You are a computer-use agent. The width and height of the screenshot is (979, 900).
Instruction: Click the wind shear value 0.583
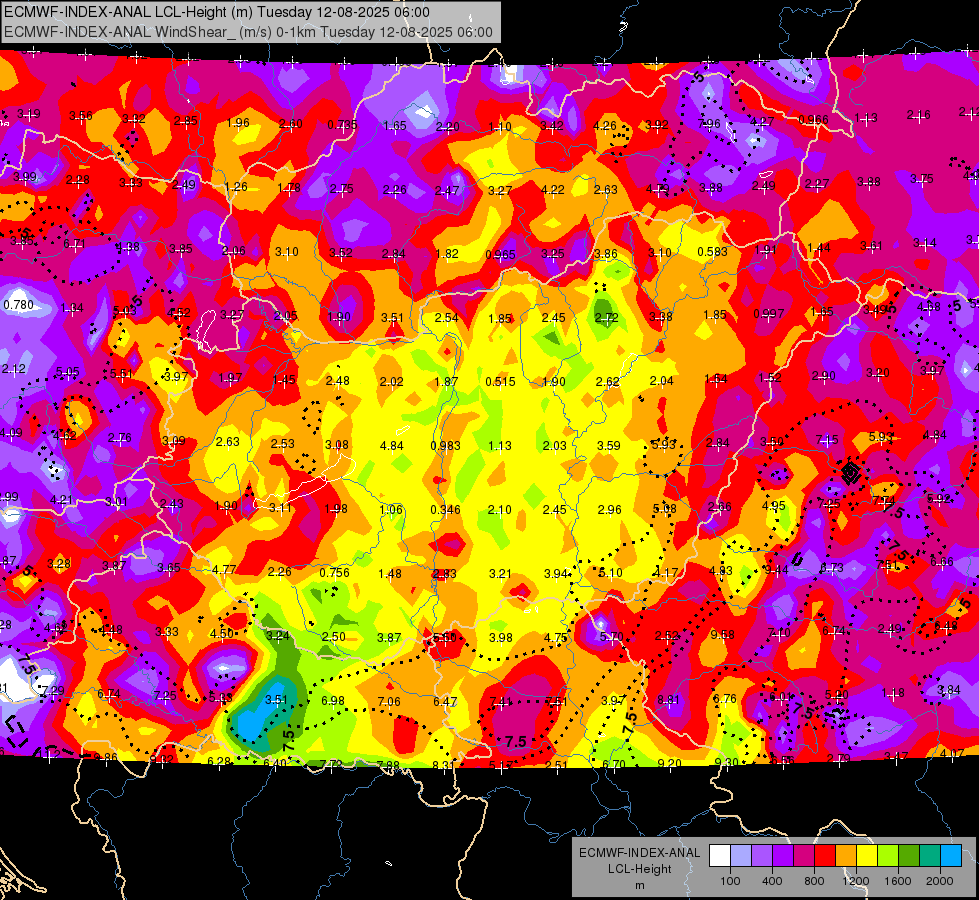point(712,252)
